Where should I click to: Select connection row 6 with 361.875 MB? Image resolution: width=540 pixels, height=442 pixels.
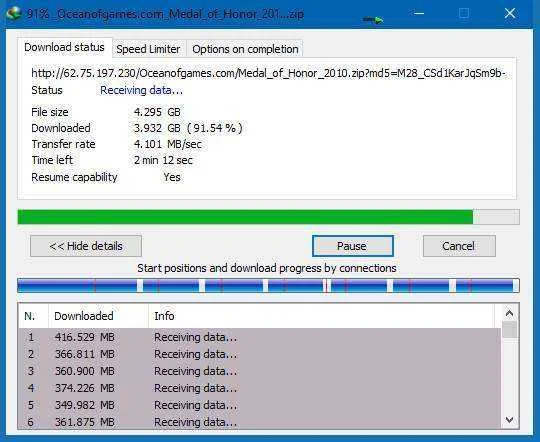260,422
